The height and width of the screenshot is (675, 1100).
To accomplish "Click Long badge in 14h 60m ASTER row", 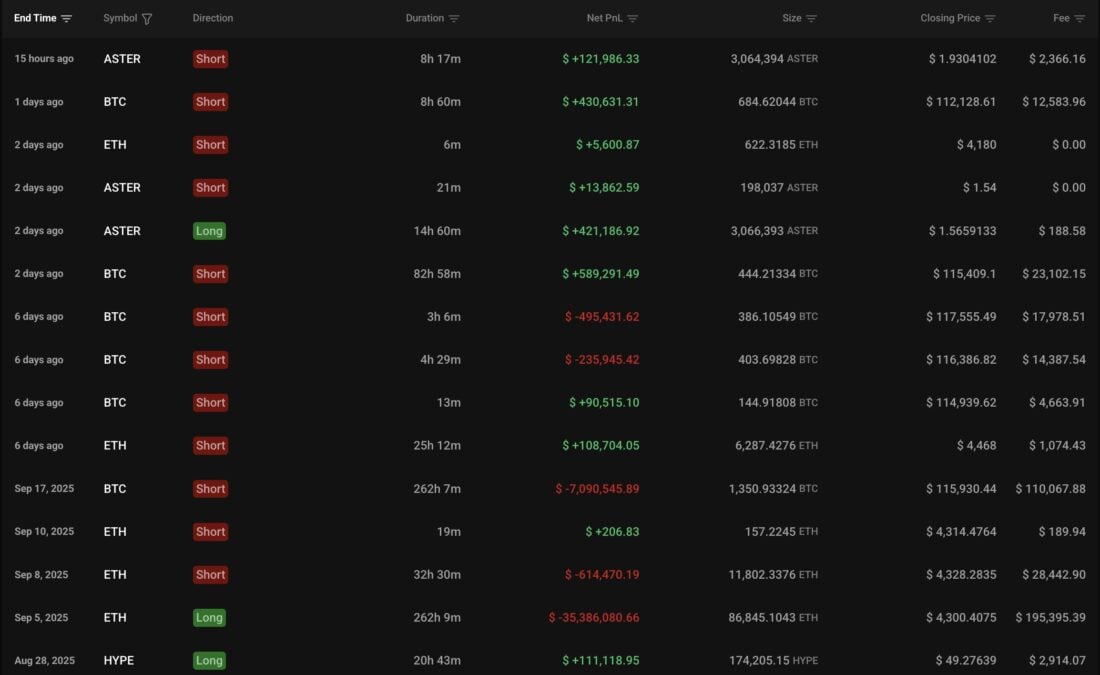I will tap(209, 231).
